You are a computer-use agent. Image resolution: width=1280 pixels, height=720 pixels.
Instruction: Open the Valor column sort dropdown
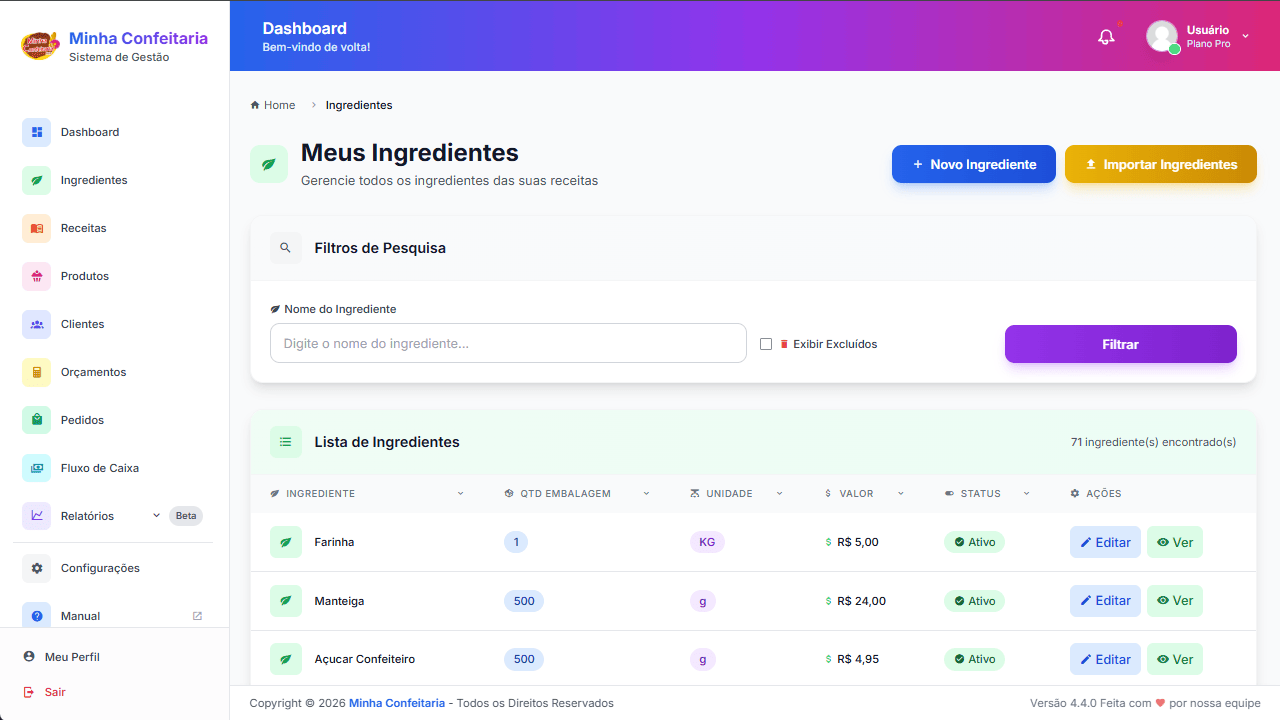click(x=900, y=494)
